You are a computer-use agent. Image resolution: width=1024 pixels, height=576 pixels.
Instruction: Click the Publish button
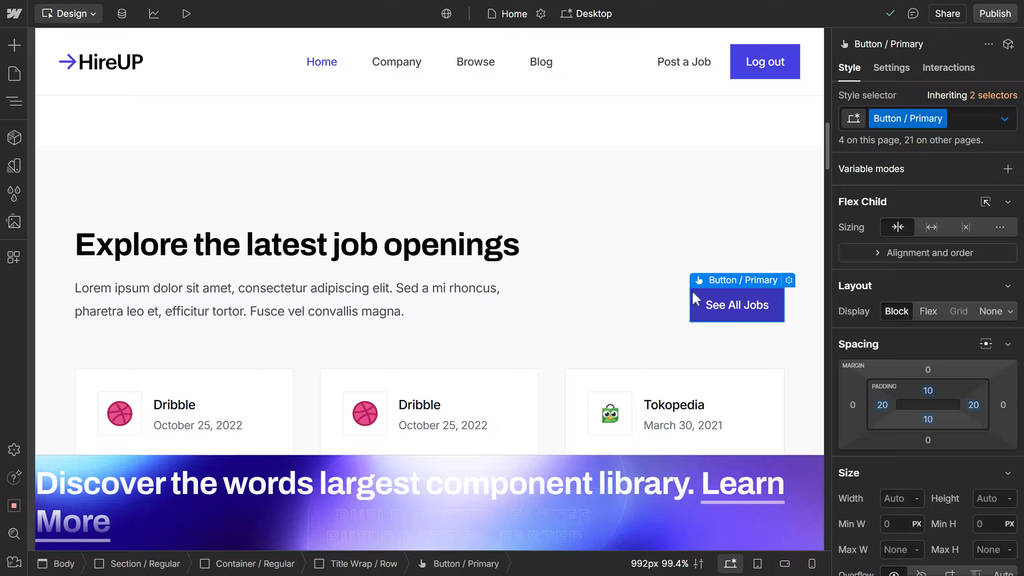tap(994, 14)
